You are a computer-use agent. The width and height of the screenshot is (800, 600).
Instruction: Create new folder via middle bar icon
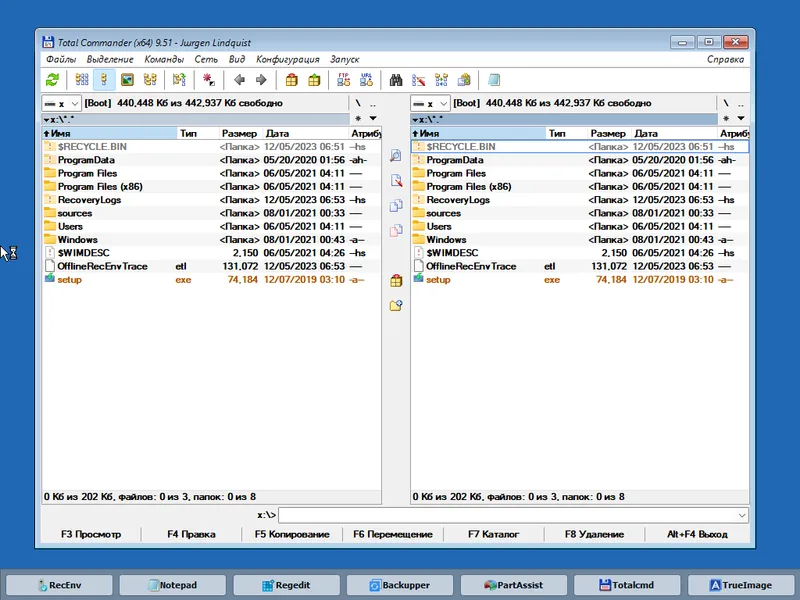click(x=396, y=306)
